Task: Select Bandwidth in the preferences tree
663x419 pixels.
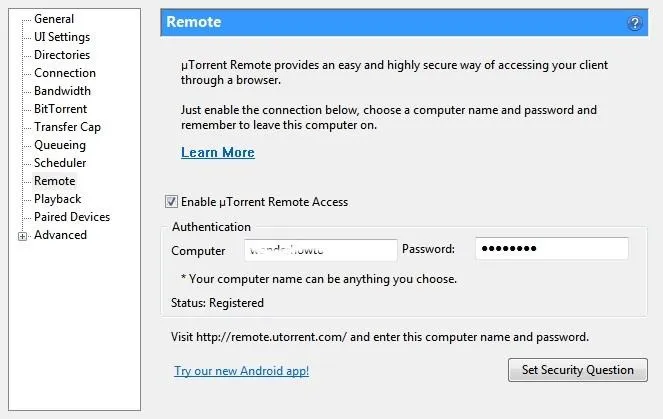Action: pos(63,91)
